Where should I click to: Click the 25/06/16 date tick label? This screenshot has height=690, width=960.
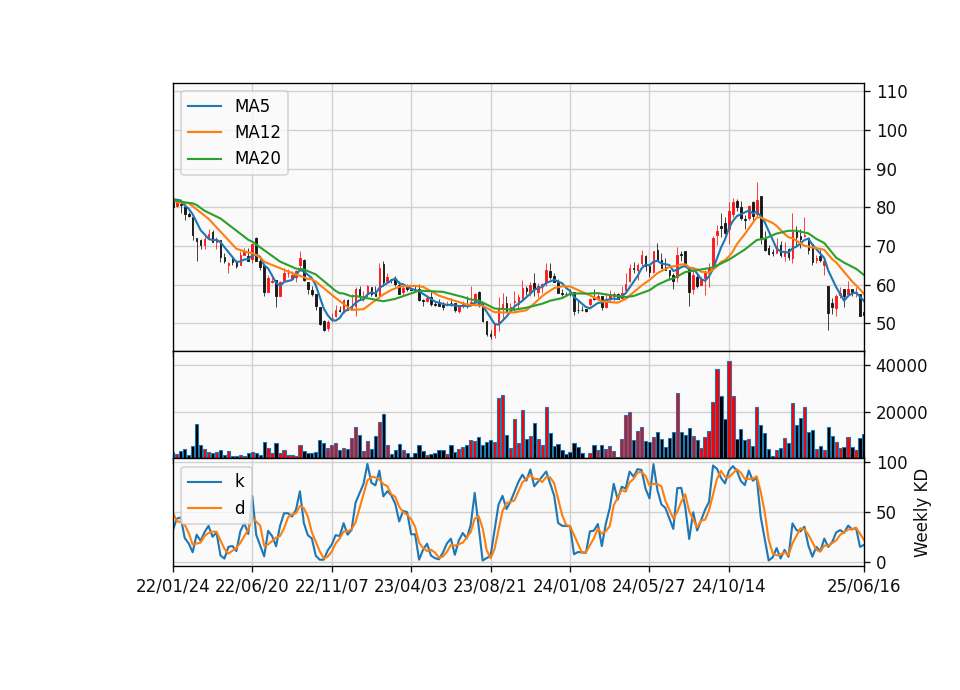864,586
